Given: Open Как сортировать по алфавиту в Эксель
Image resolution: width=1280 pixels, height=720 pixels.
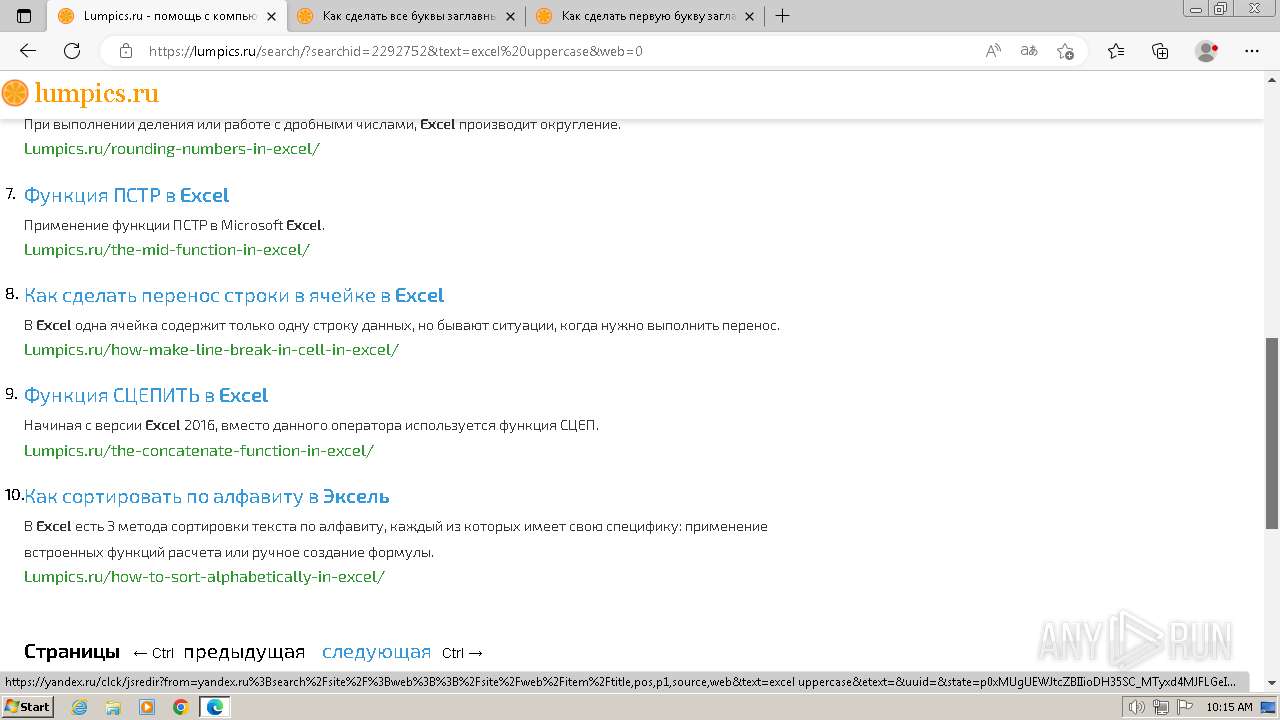Looking at the screenshot, I should point(207,496).
